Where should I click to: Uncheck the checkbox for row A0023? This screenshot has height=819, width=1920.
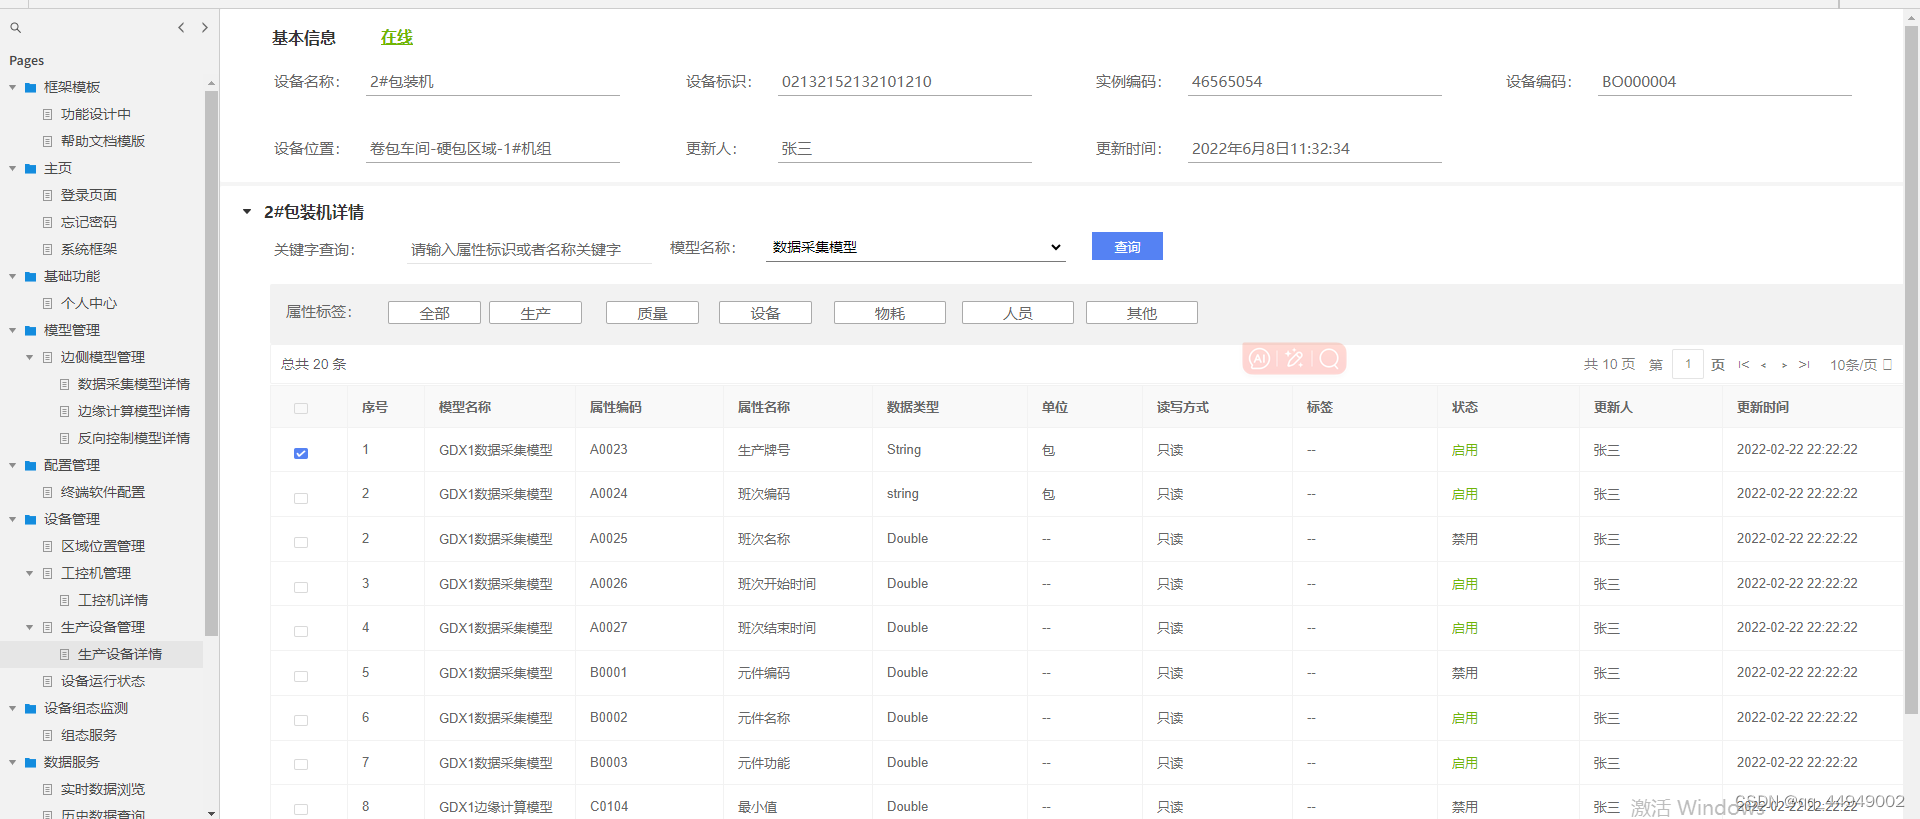301,453
